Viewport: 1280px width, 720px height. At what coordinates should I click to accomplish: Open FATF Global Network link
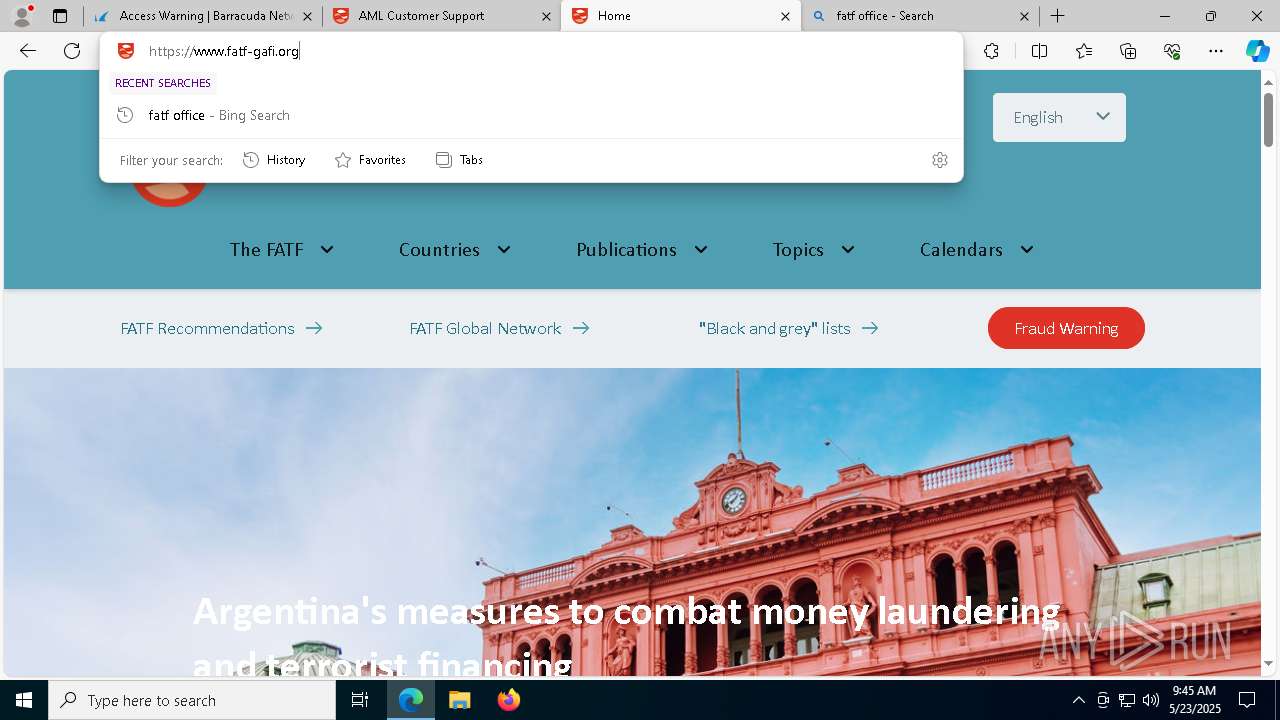click(500, 328)
